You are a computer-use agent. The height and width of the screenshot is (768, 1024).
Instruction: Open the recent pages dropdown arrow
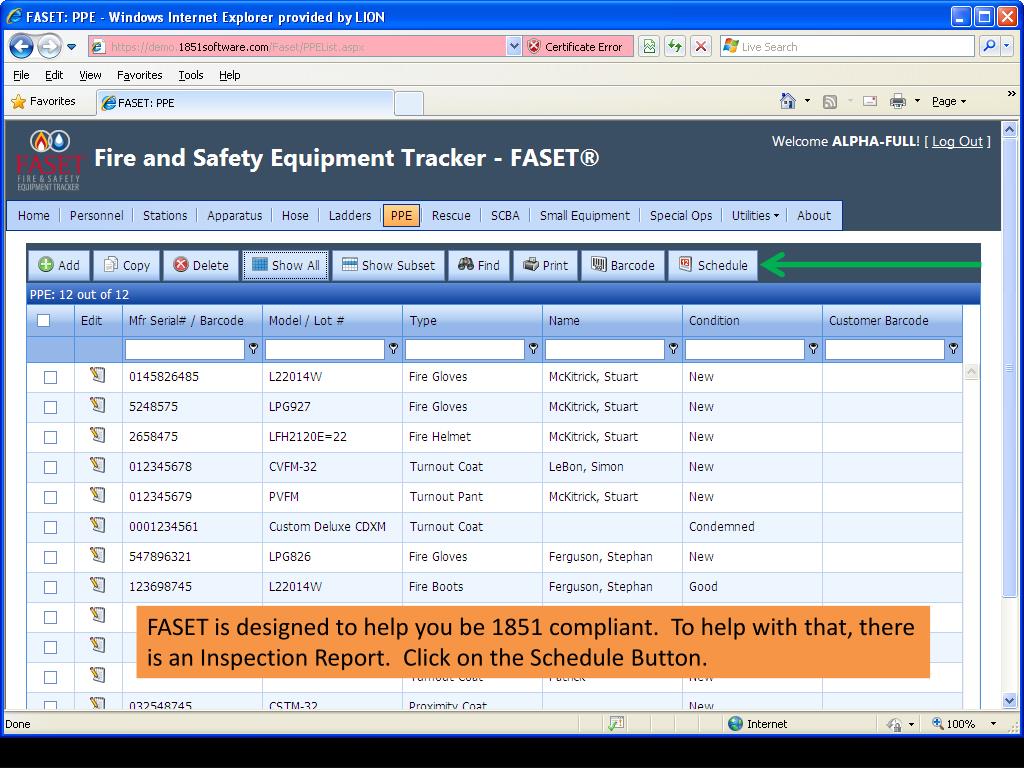[x=72, y=47]
